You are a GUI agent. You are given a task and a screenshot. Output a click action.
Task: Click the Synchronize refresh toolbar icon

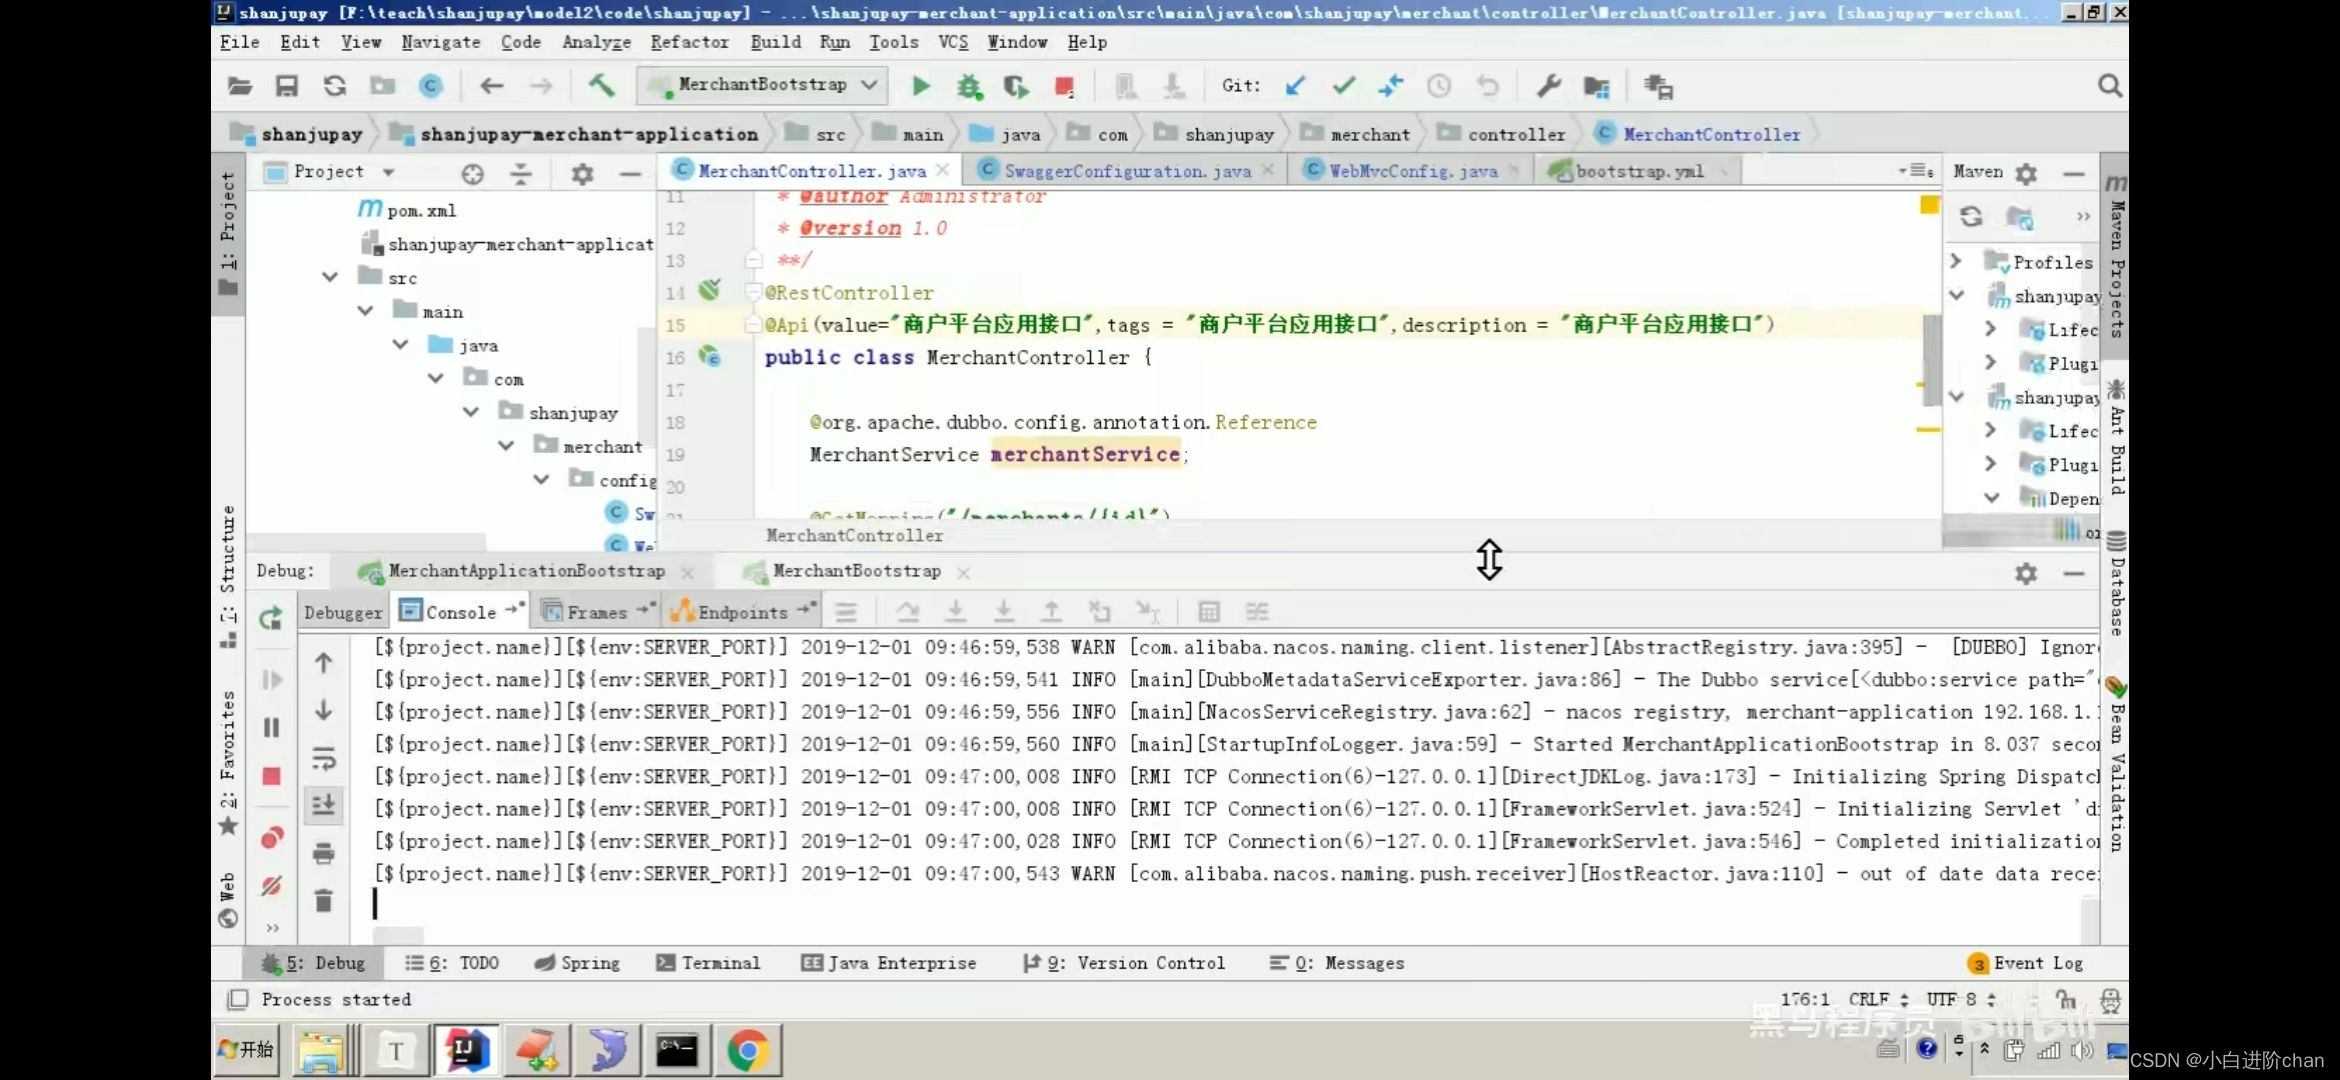coord(335,86)
